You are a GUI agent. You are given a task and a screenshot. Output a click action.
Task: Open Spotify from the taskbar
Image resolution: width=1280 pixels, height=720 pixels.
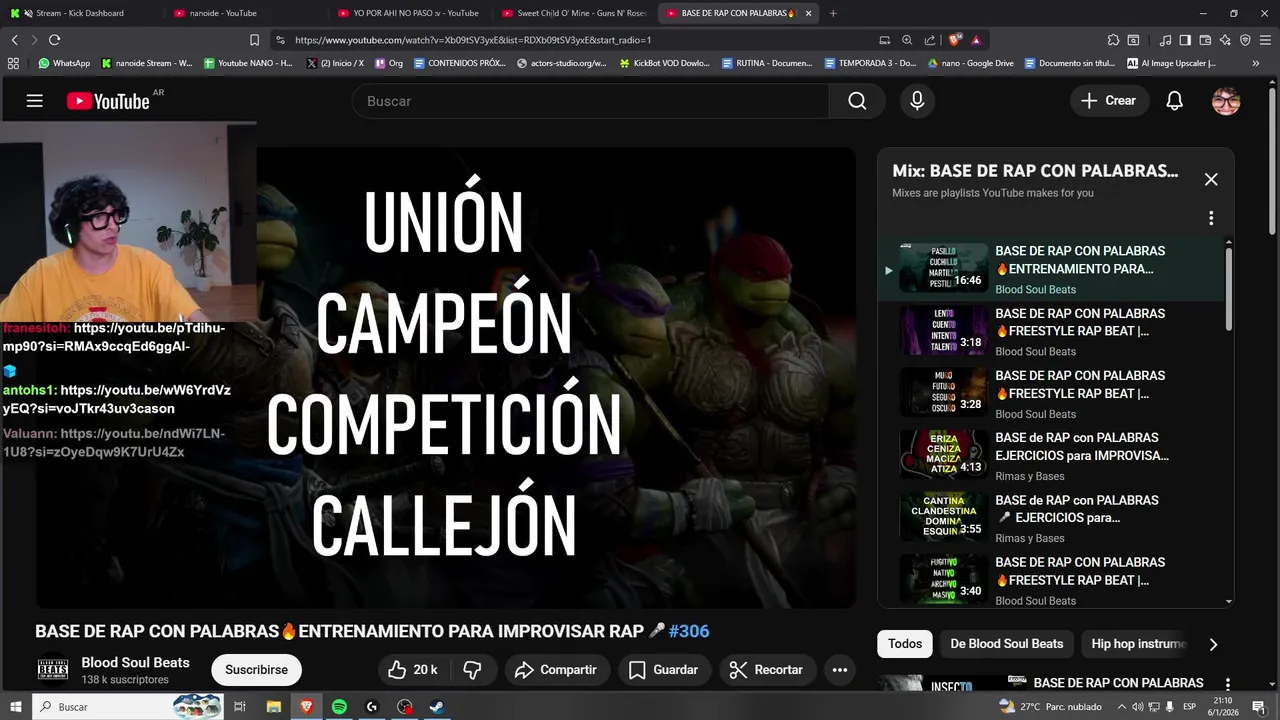pos(339,707)
